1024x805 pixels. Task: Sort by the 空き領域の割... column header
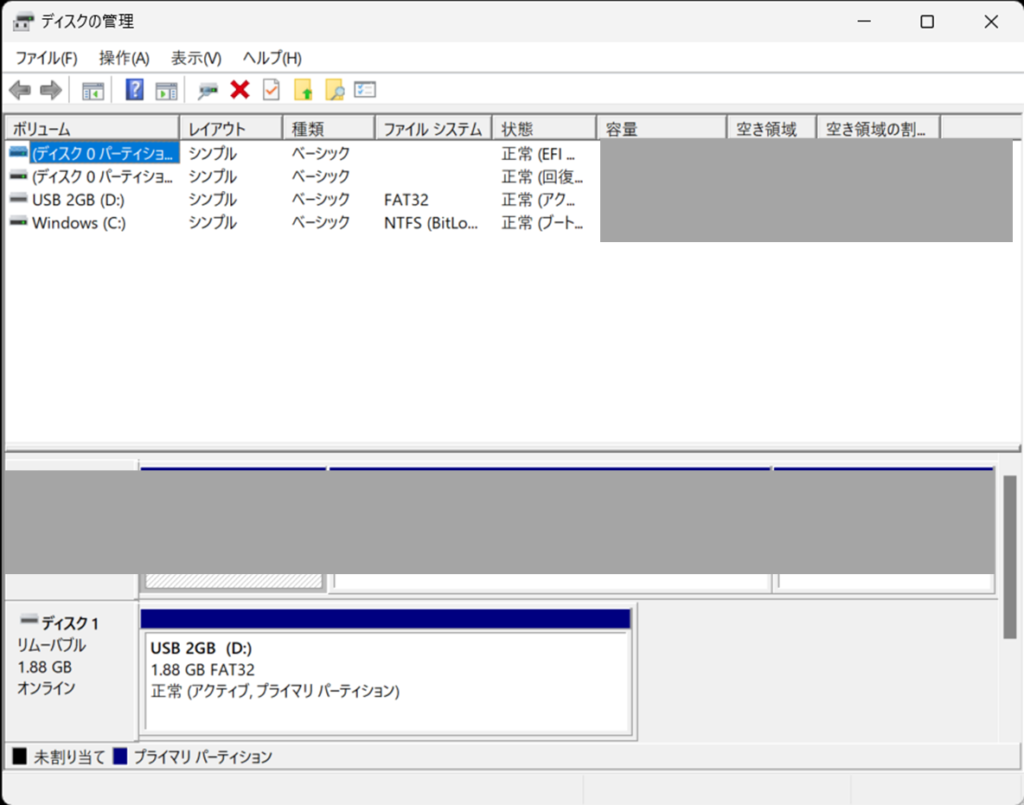click(x=879, y=129)
